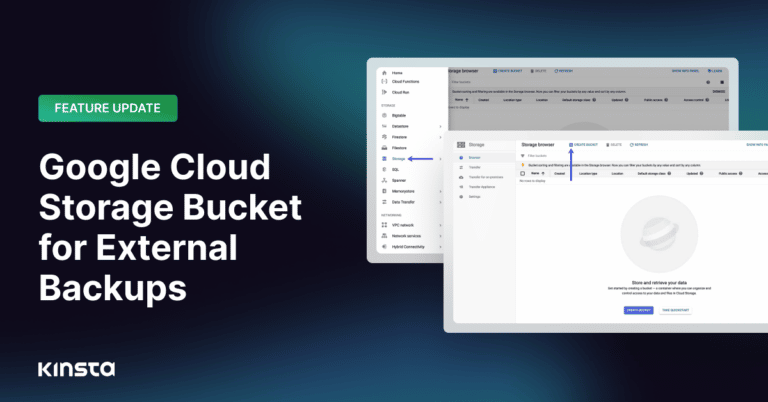This screenshot has height=402, width=768.
Task: Click the lightbulb tip icon in front window
Action: click(x=523, y=166)
